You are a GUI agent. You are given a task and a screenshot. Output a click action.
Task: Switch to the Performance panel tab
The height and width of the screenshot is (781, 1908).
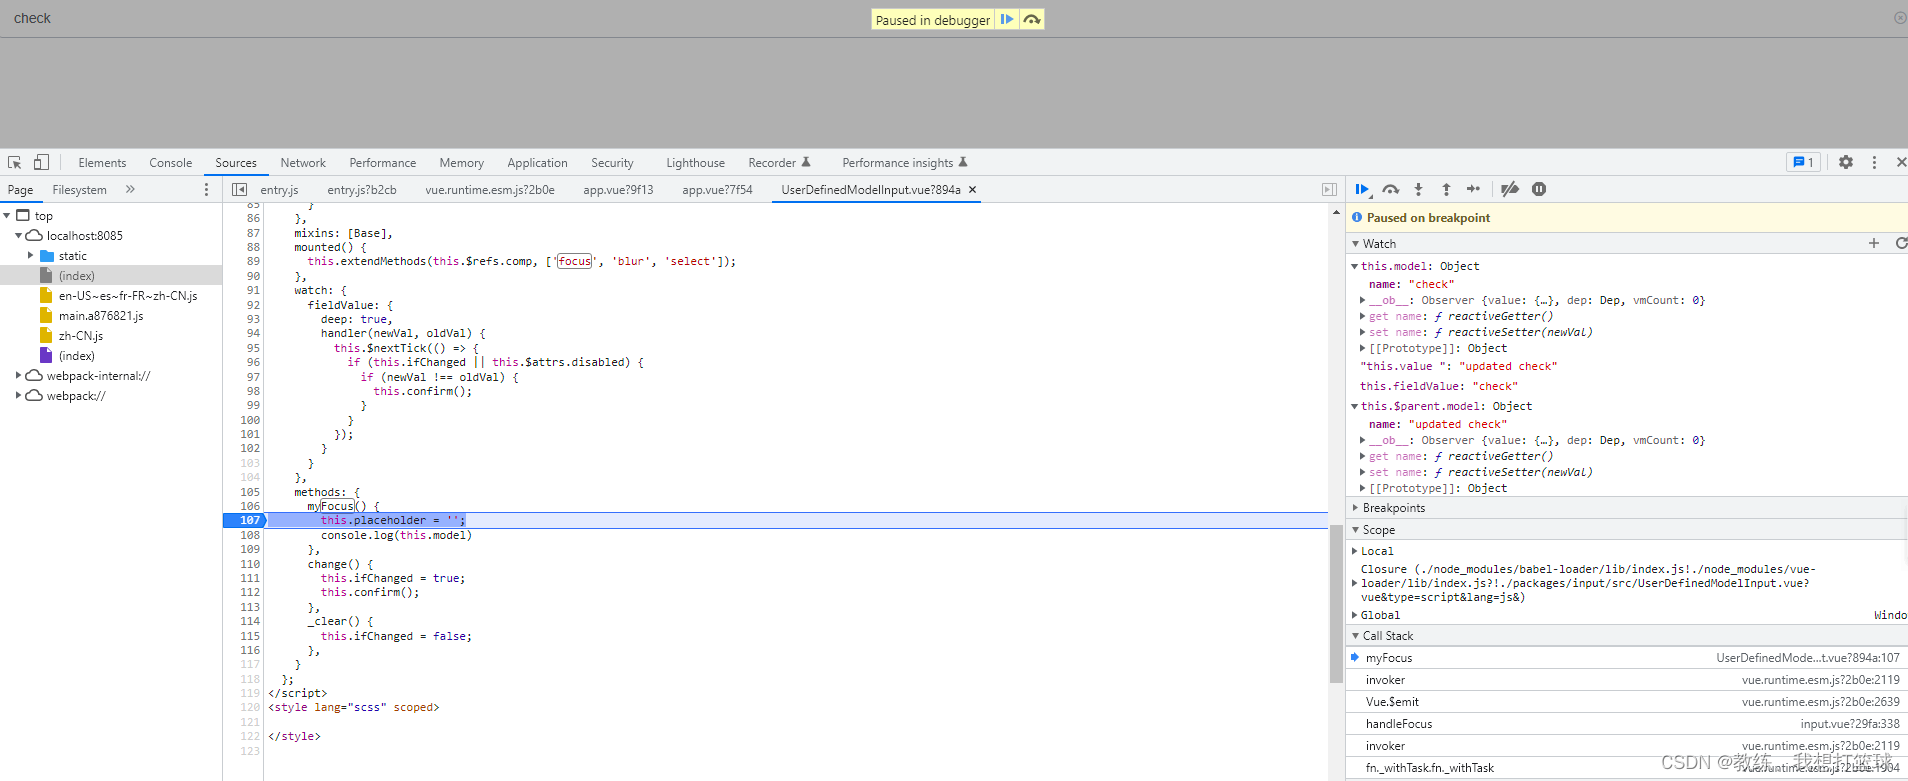[x=382, y=163]
